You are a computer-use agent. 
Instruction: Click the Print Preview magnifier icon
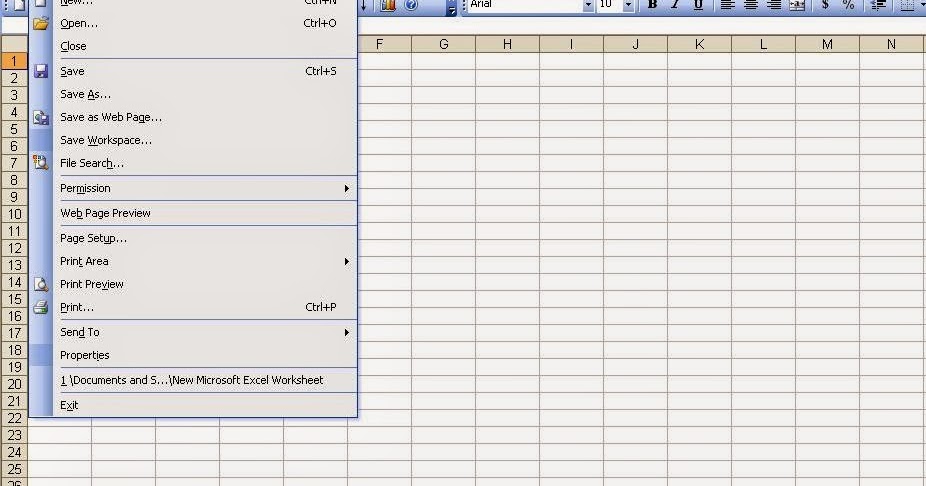coord(41,285)
